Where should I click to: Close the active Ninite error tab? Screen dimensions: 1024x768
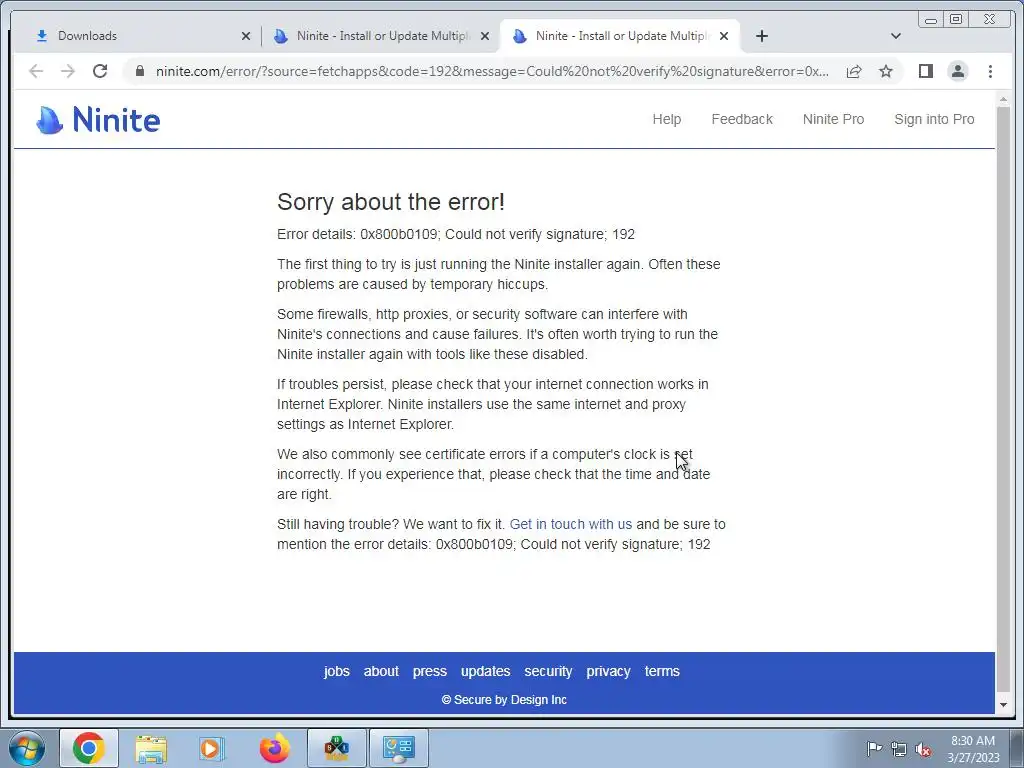click(724, 36)
